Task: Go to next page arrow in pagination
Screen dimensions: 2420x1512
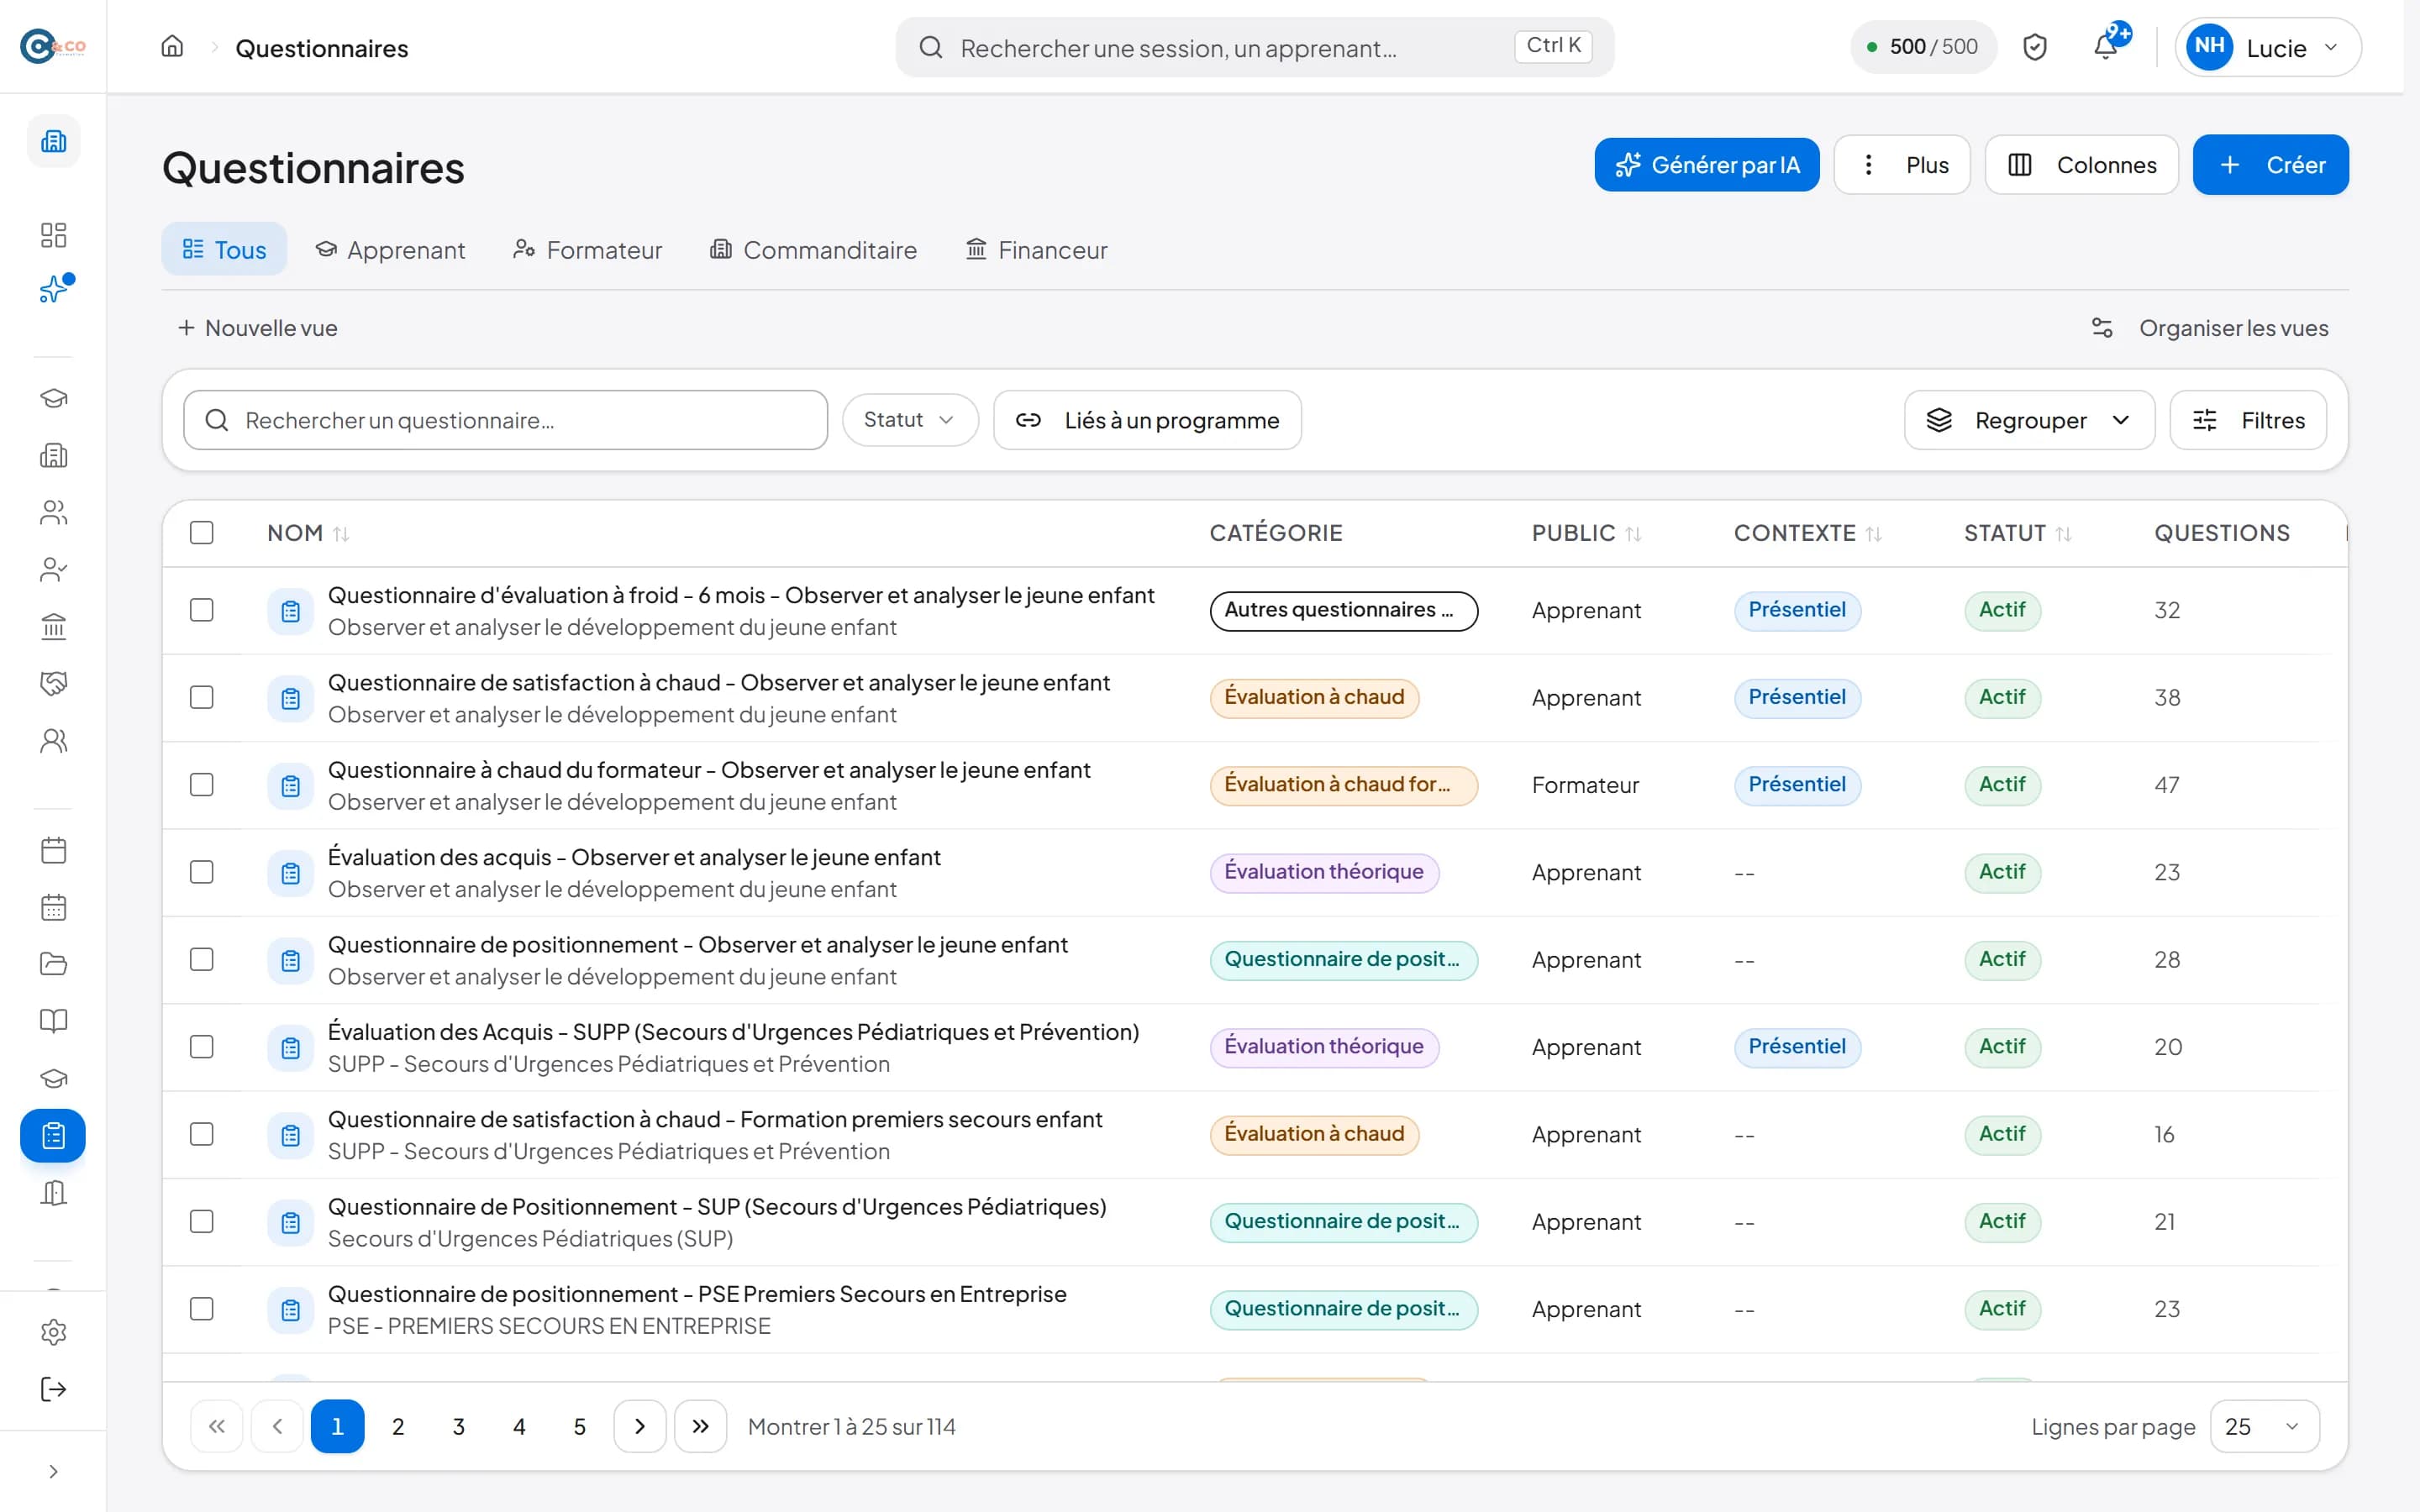Action: [x=640, y=1426]
